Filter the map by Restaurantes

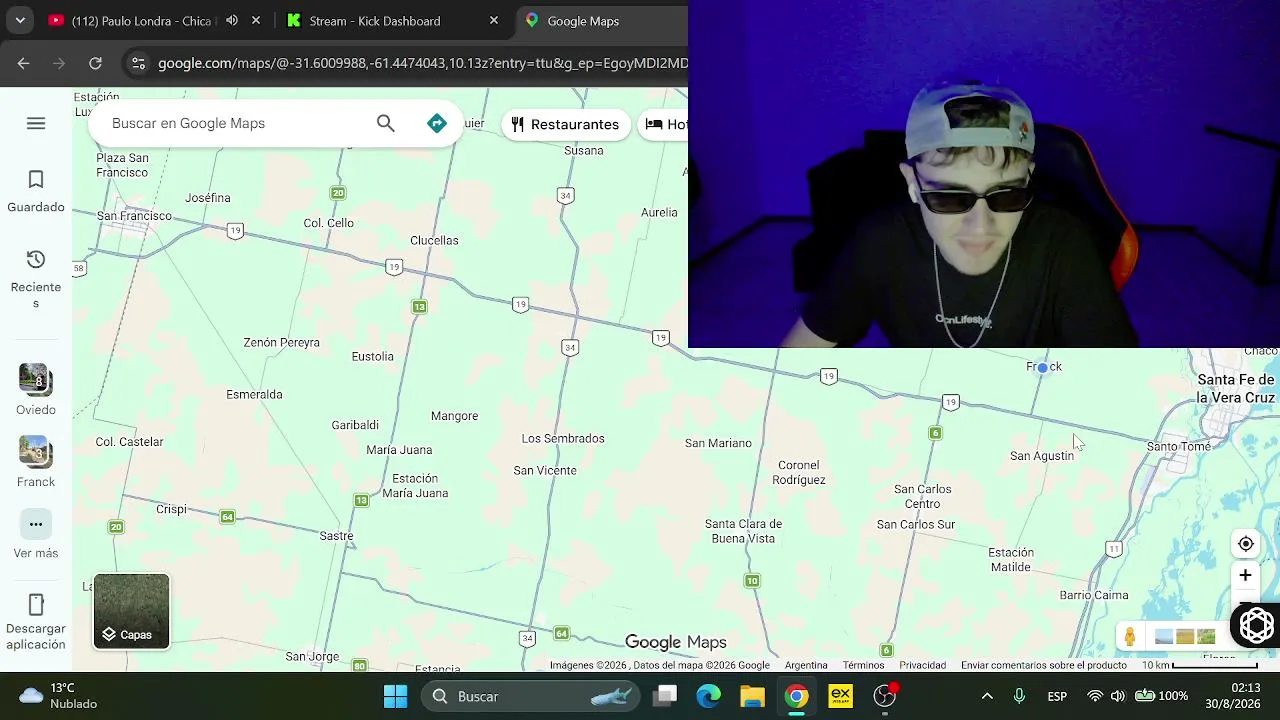(564, 124)
